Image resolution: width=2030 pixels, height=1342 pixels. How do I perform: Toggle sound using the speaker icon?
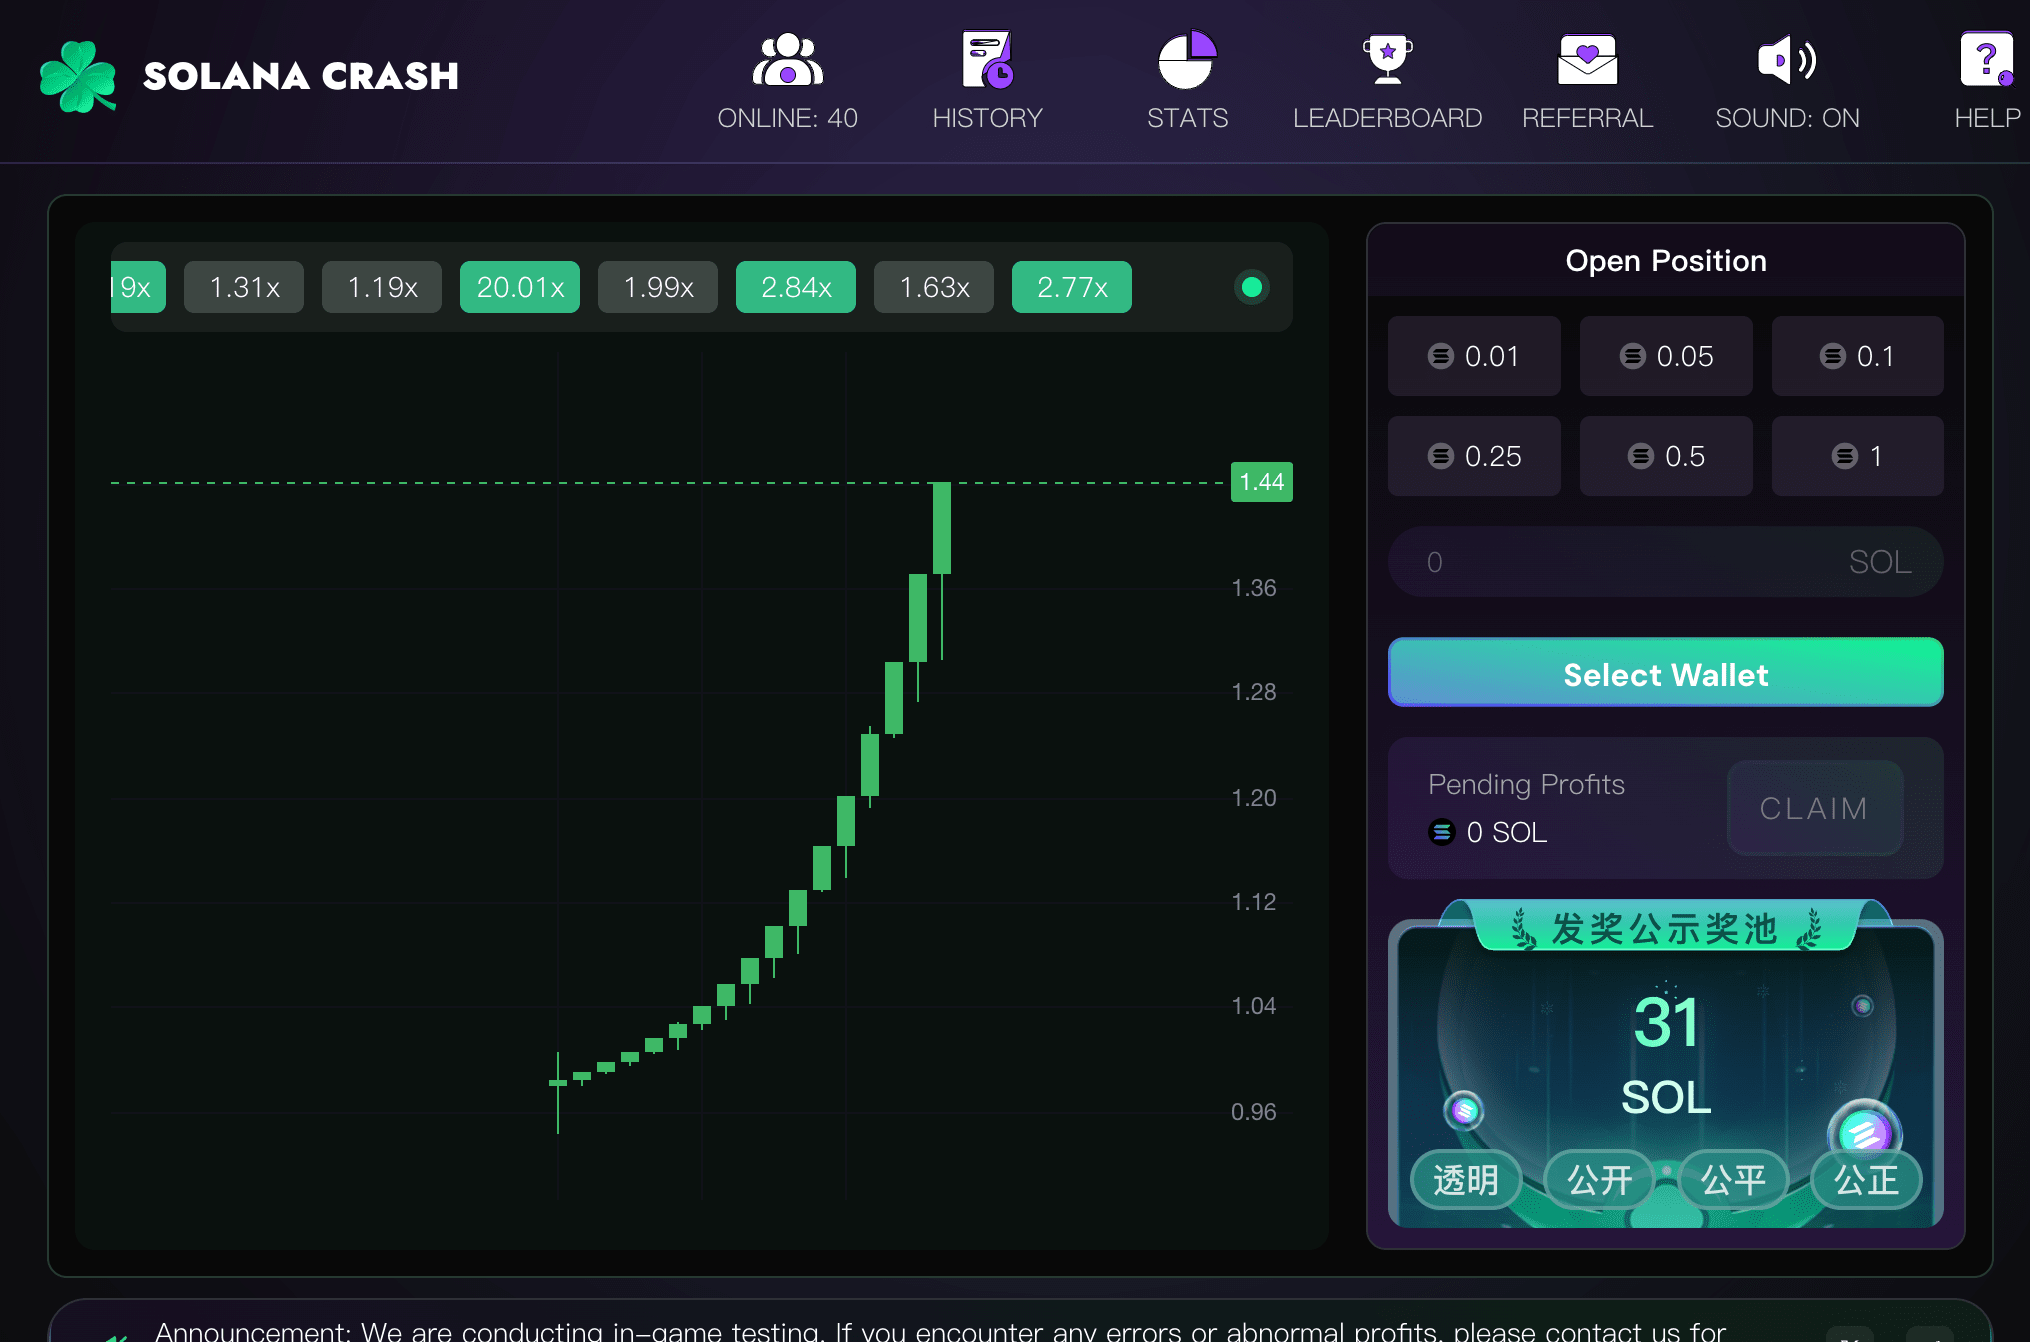tap(1787, 60)
